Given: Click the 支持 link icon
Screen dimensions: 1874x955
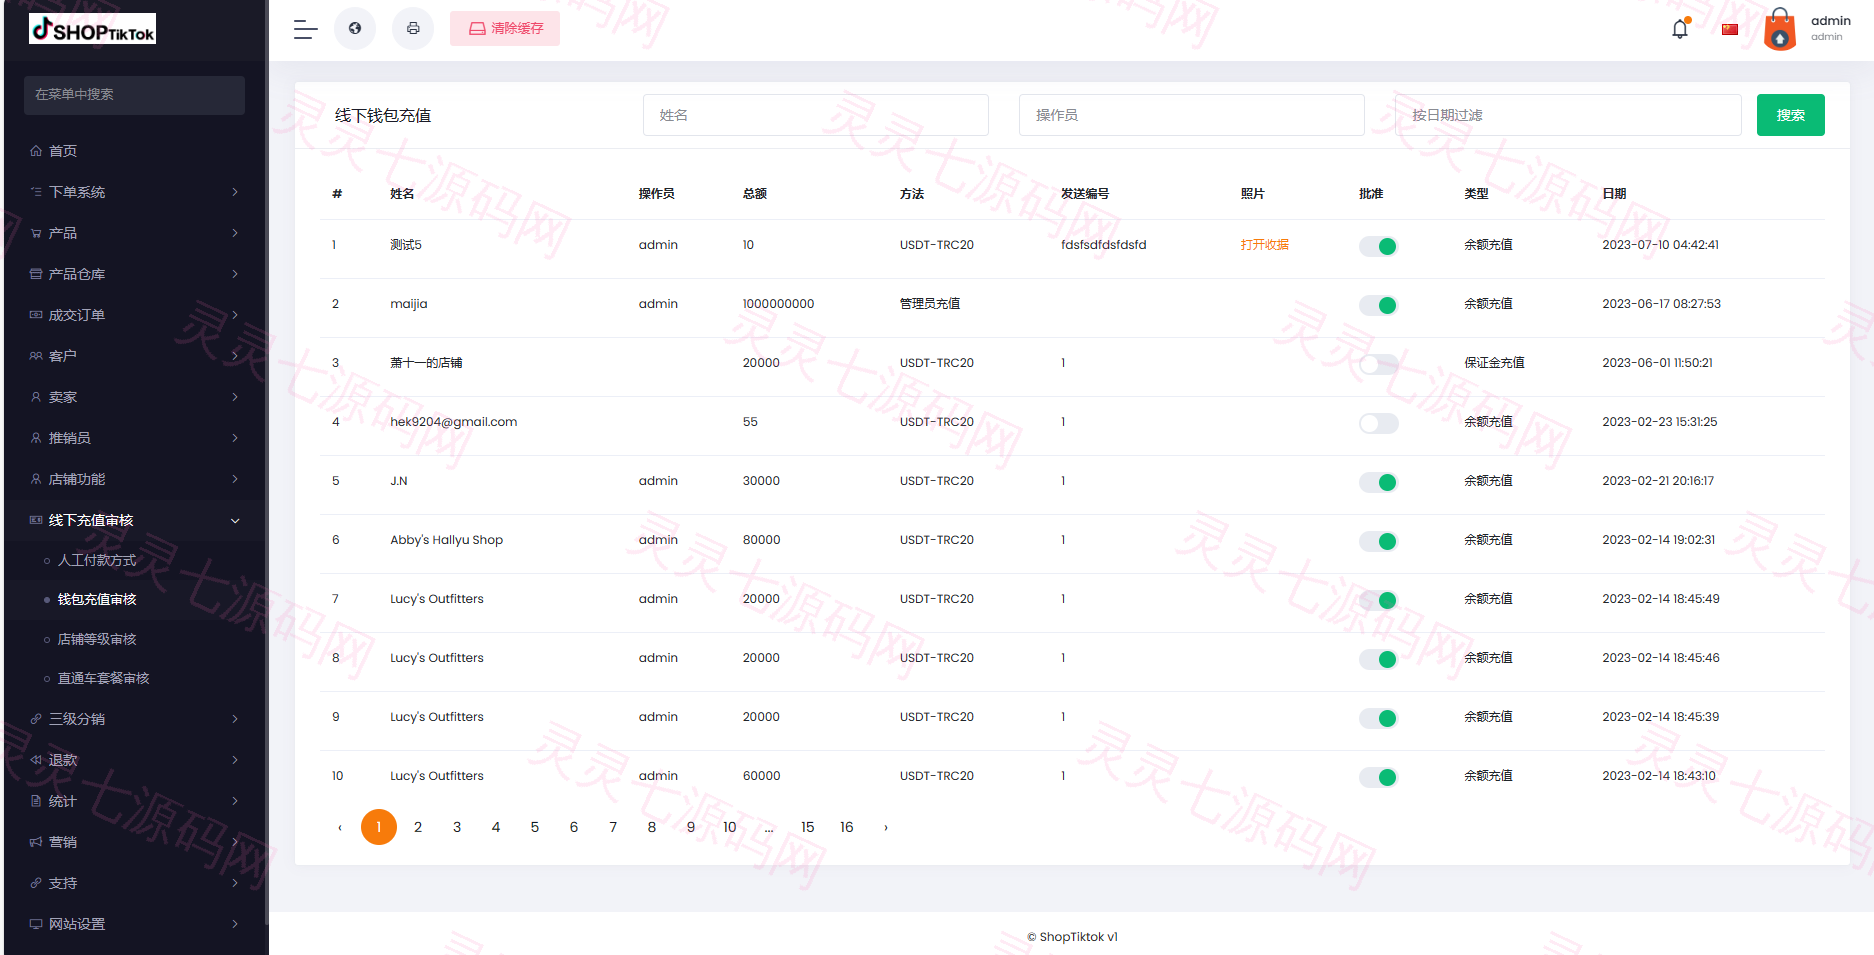Looking at the screenshot, I should [36, 883].
